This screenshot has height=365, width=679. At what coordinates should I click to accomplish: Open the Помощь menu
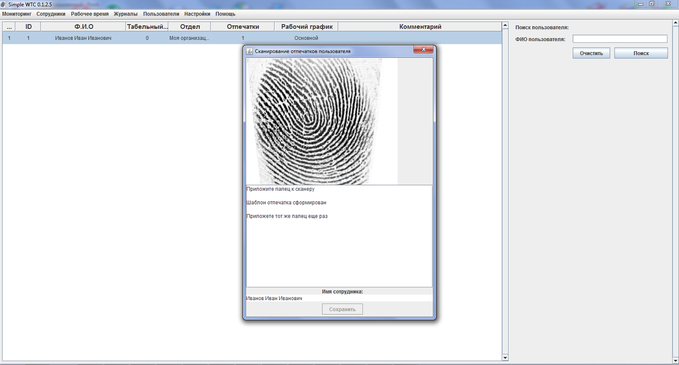225,14
